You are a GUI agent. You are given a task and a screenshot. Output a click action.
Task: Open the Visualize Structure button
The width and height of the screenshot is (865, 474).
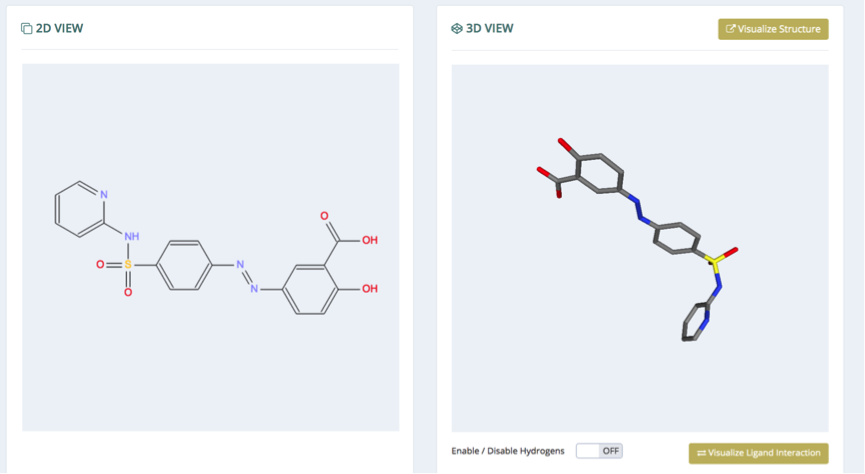[773, 29]
